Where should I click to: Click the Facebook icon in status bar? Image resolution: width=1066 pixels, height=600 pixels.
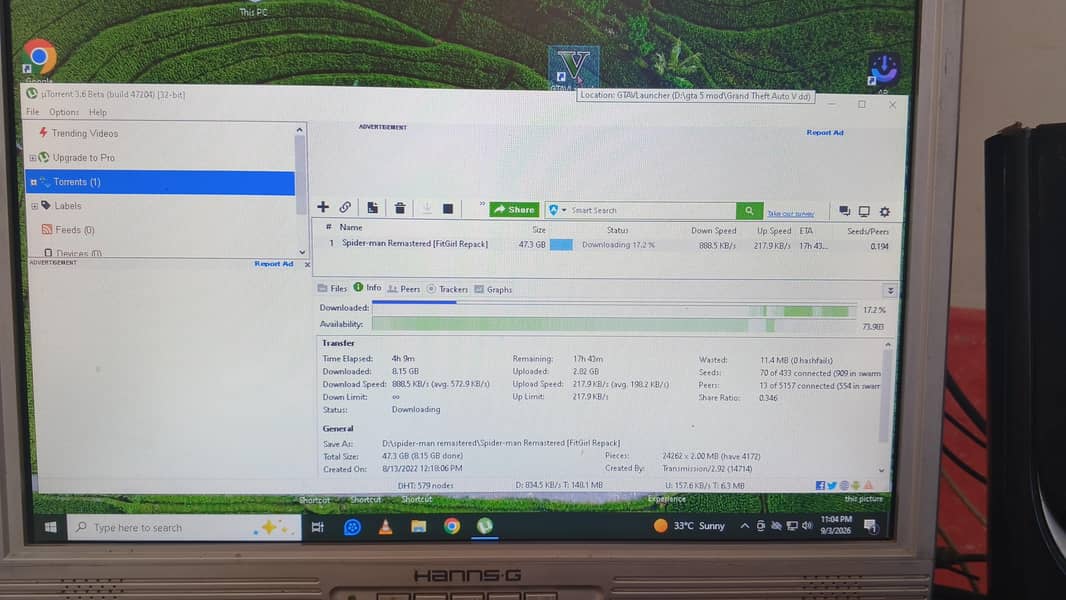(820, 486)
